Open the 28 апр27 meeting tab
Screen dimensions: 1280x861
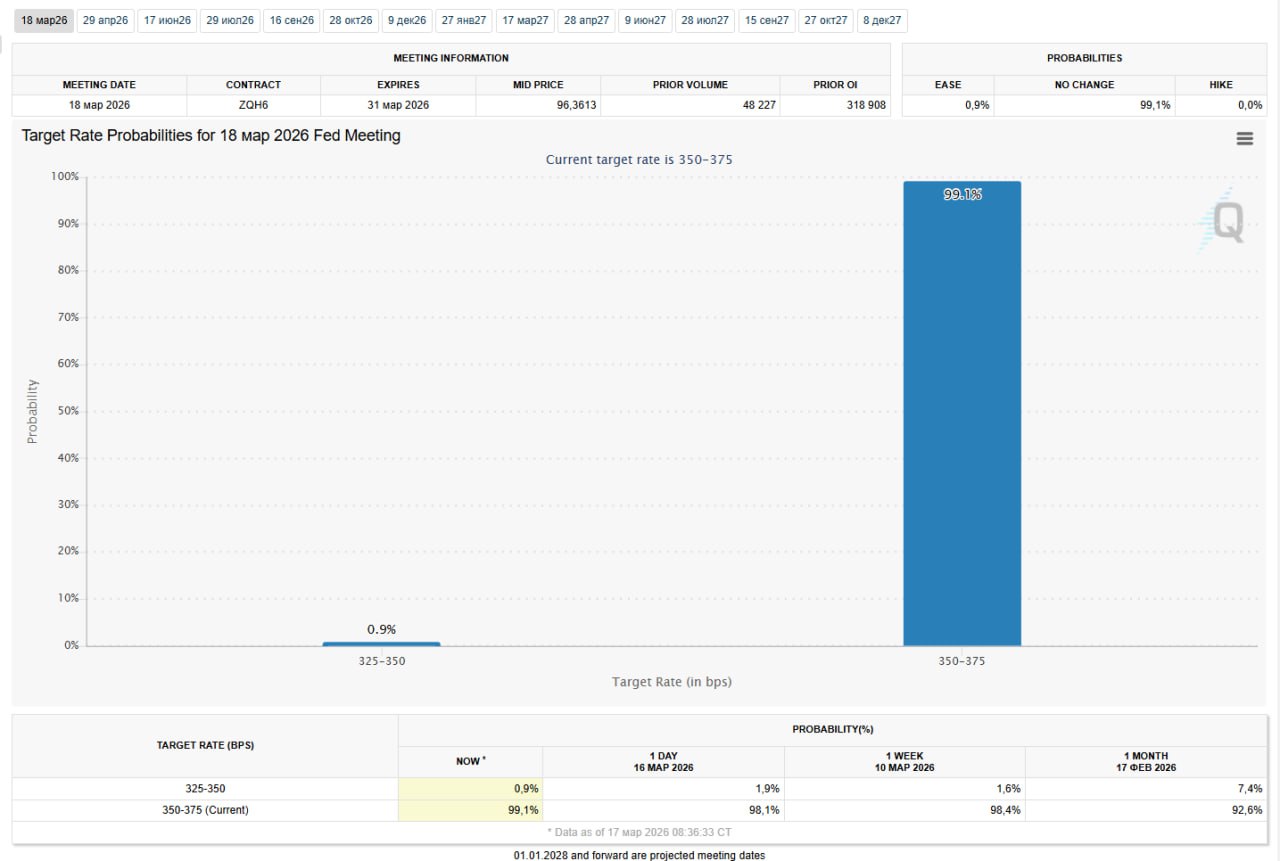coord(586,20)
